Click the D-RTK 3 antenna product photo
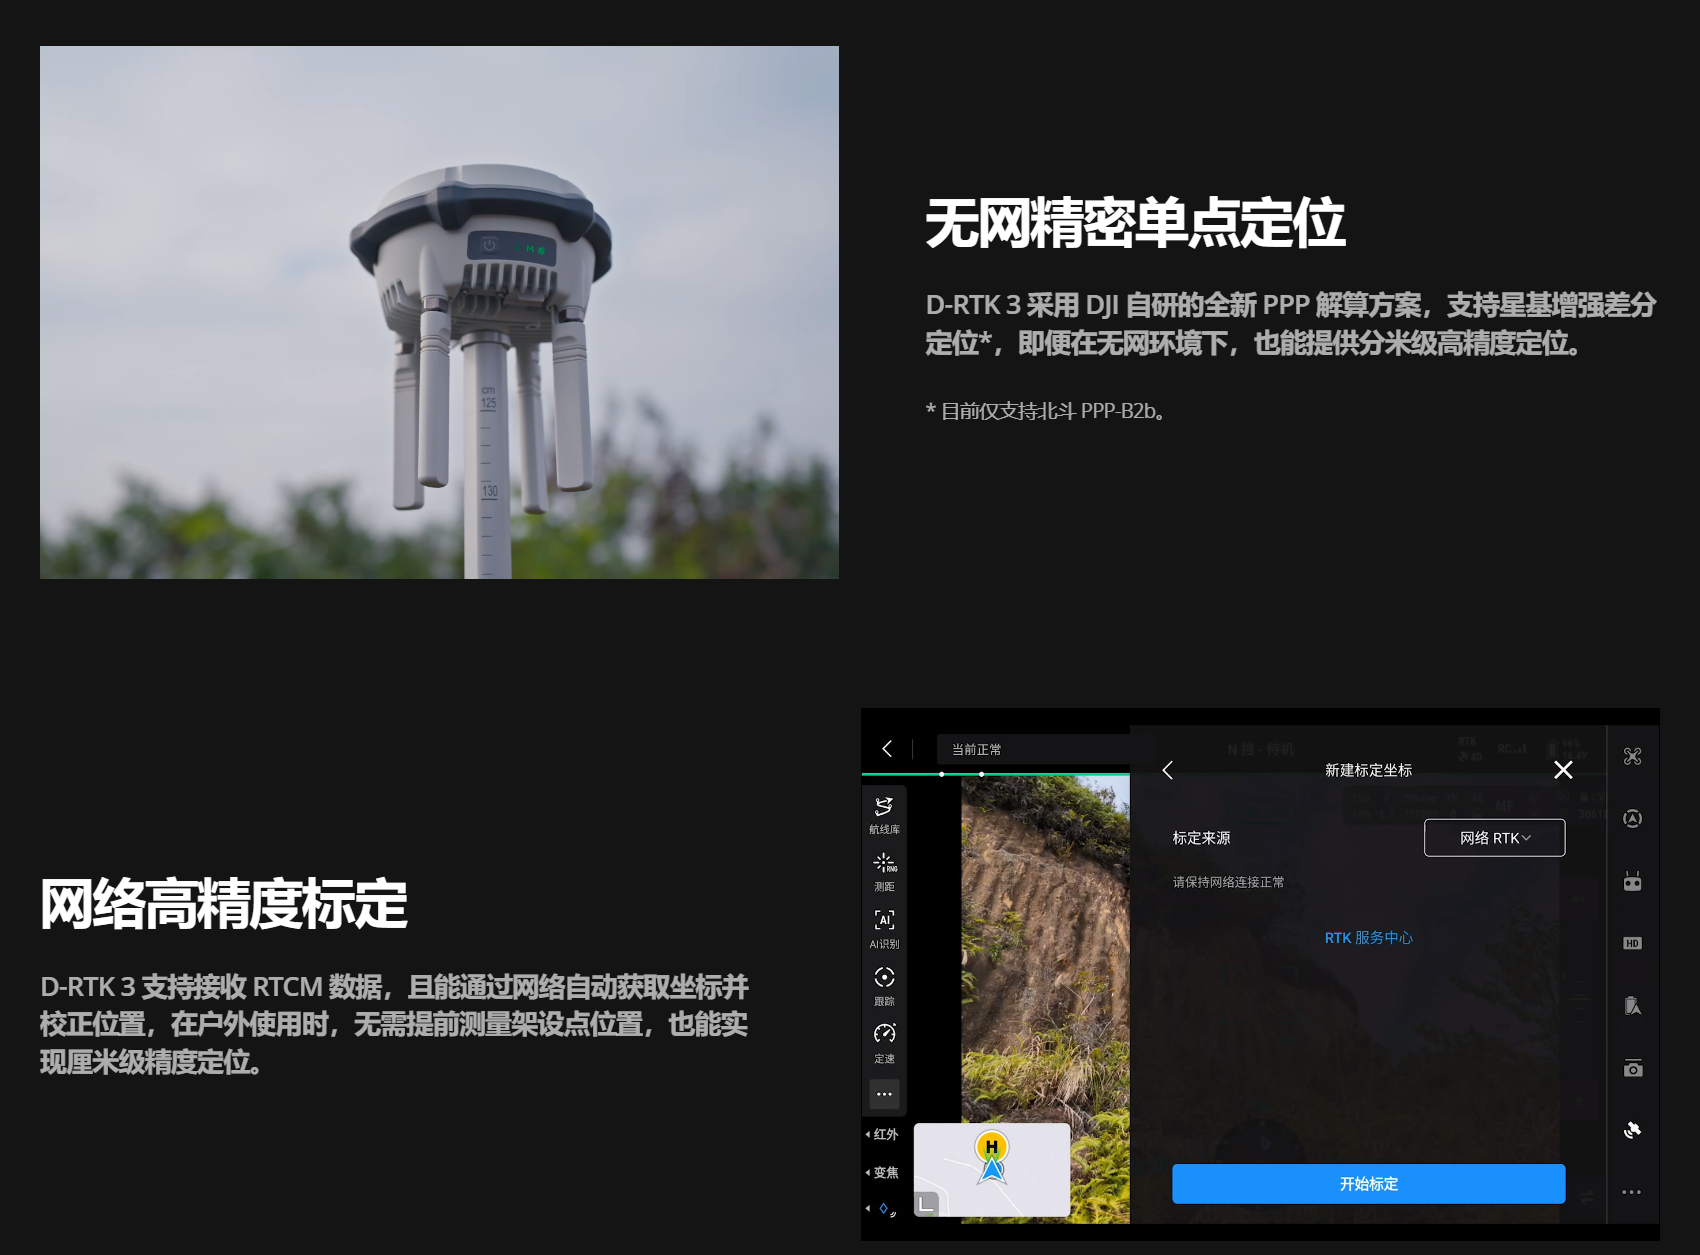Screen dimensions: 1700x1255 click(x=439, y=312)
